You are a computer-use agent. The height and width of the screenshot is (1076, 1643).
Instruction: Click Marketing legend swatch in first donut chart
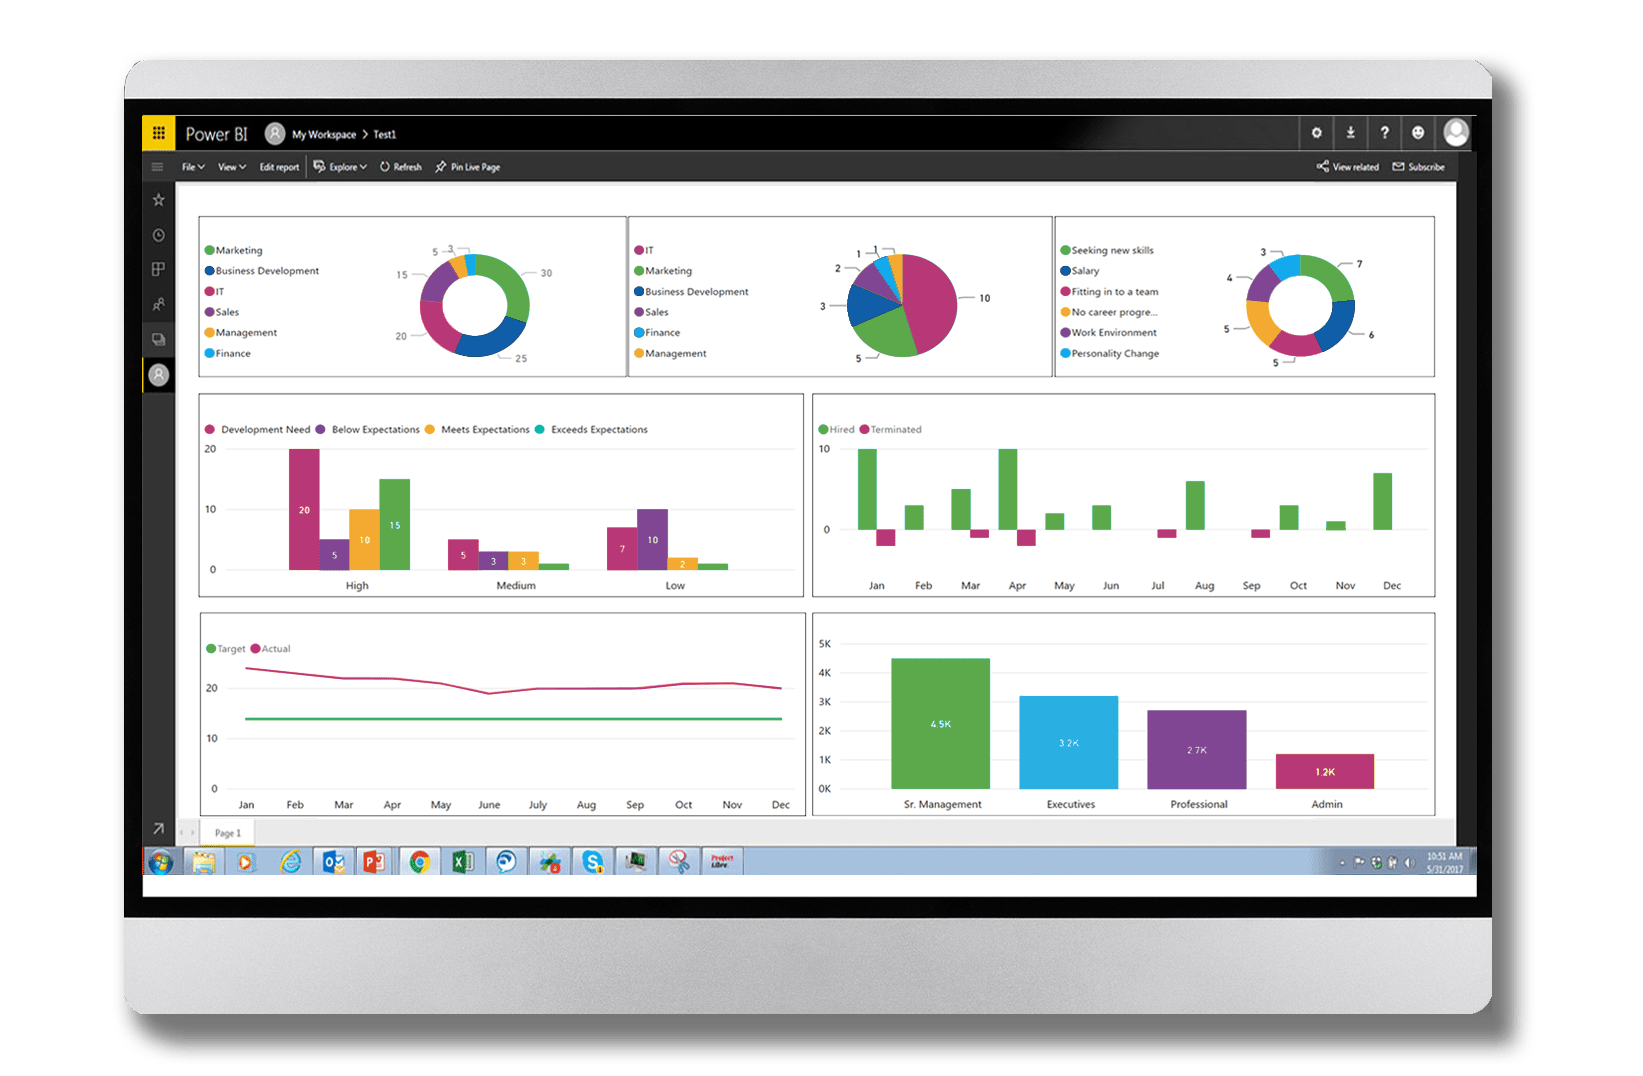(210, 251)
